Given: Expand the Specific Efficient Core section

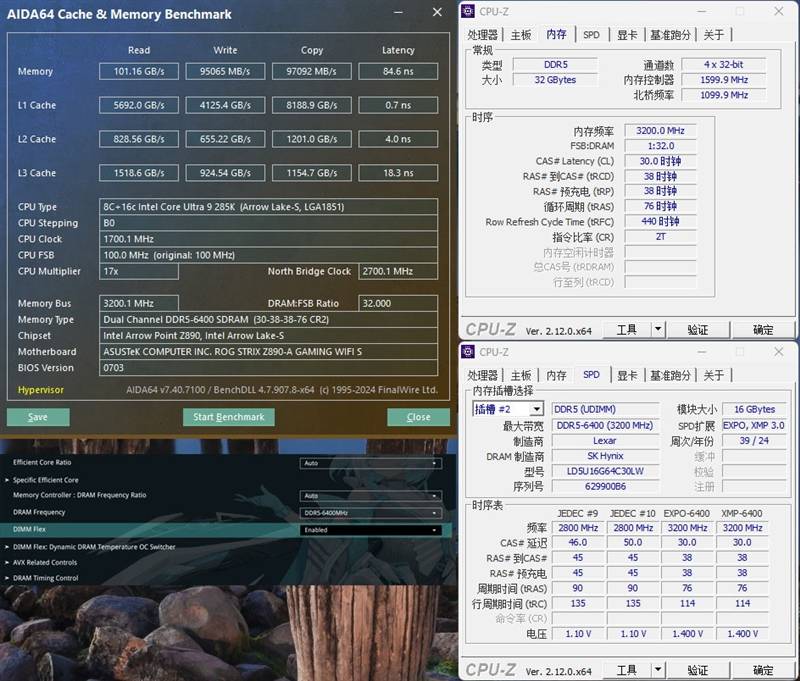Looking at the screenshot, I should (45, 480).
